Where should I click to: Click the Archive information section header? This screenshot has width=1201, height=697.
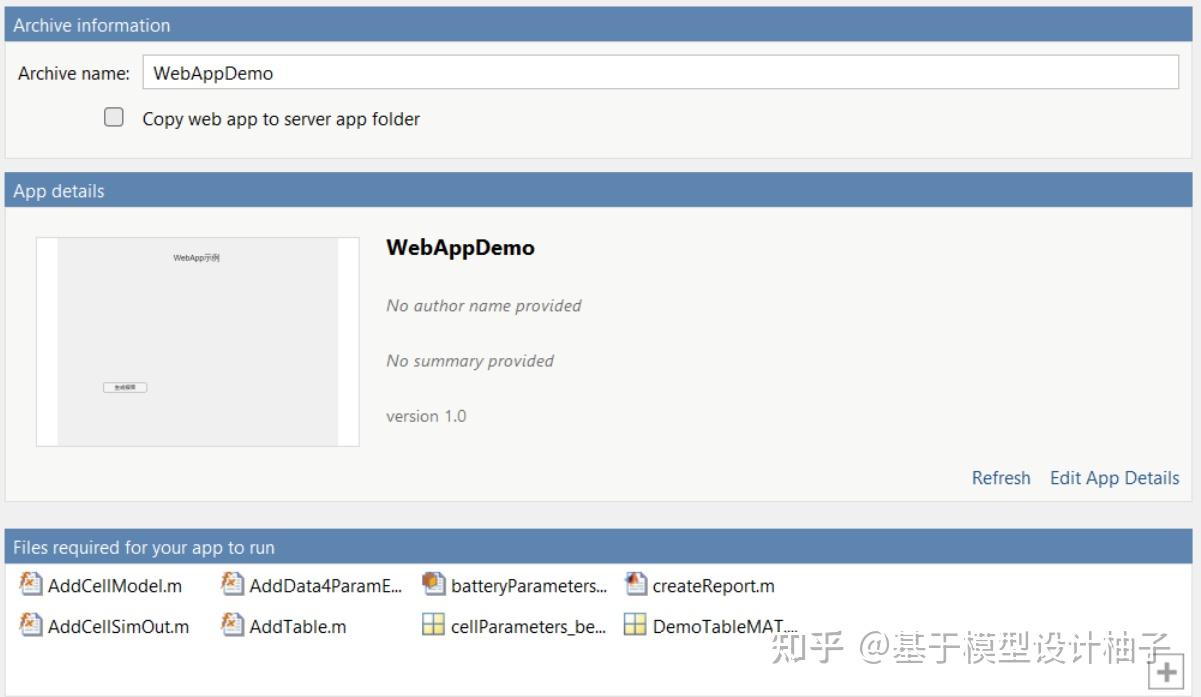point(598,25)
